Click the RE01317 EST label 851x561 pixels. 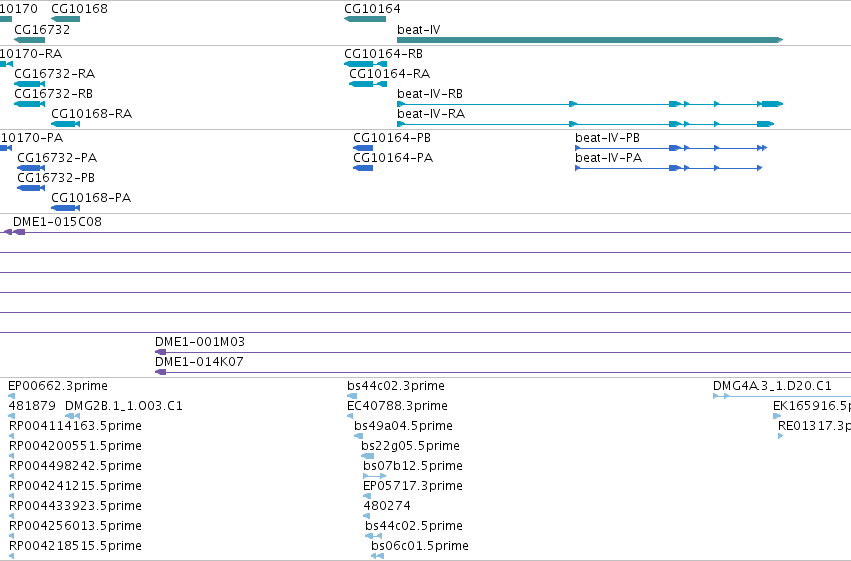tap(814, 426)
